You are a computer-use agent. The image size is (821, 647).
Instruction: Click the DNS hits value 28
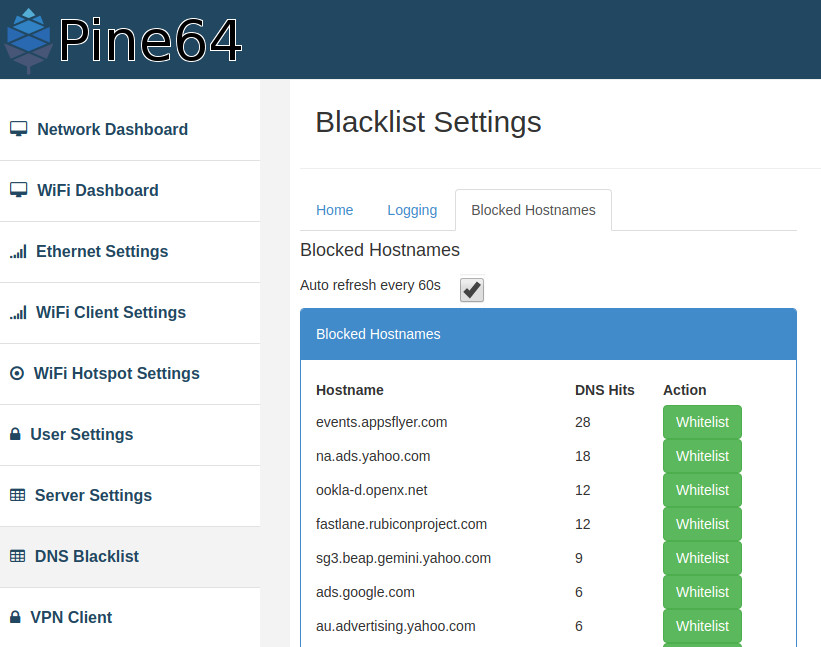click(x=582, y=422)
